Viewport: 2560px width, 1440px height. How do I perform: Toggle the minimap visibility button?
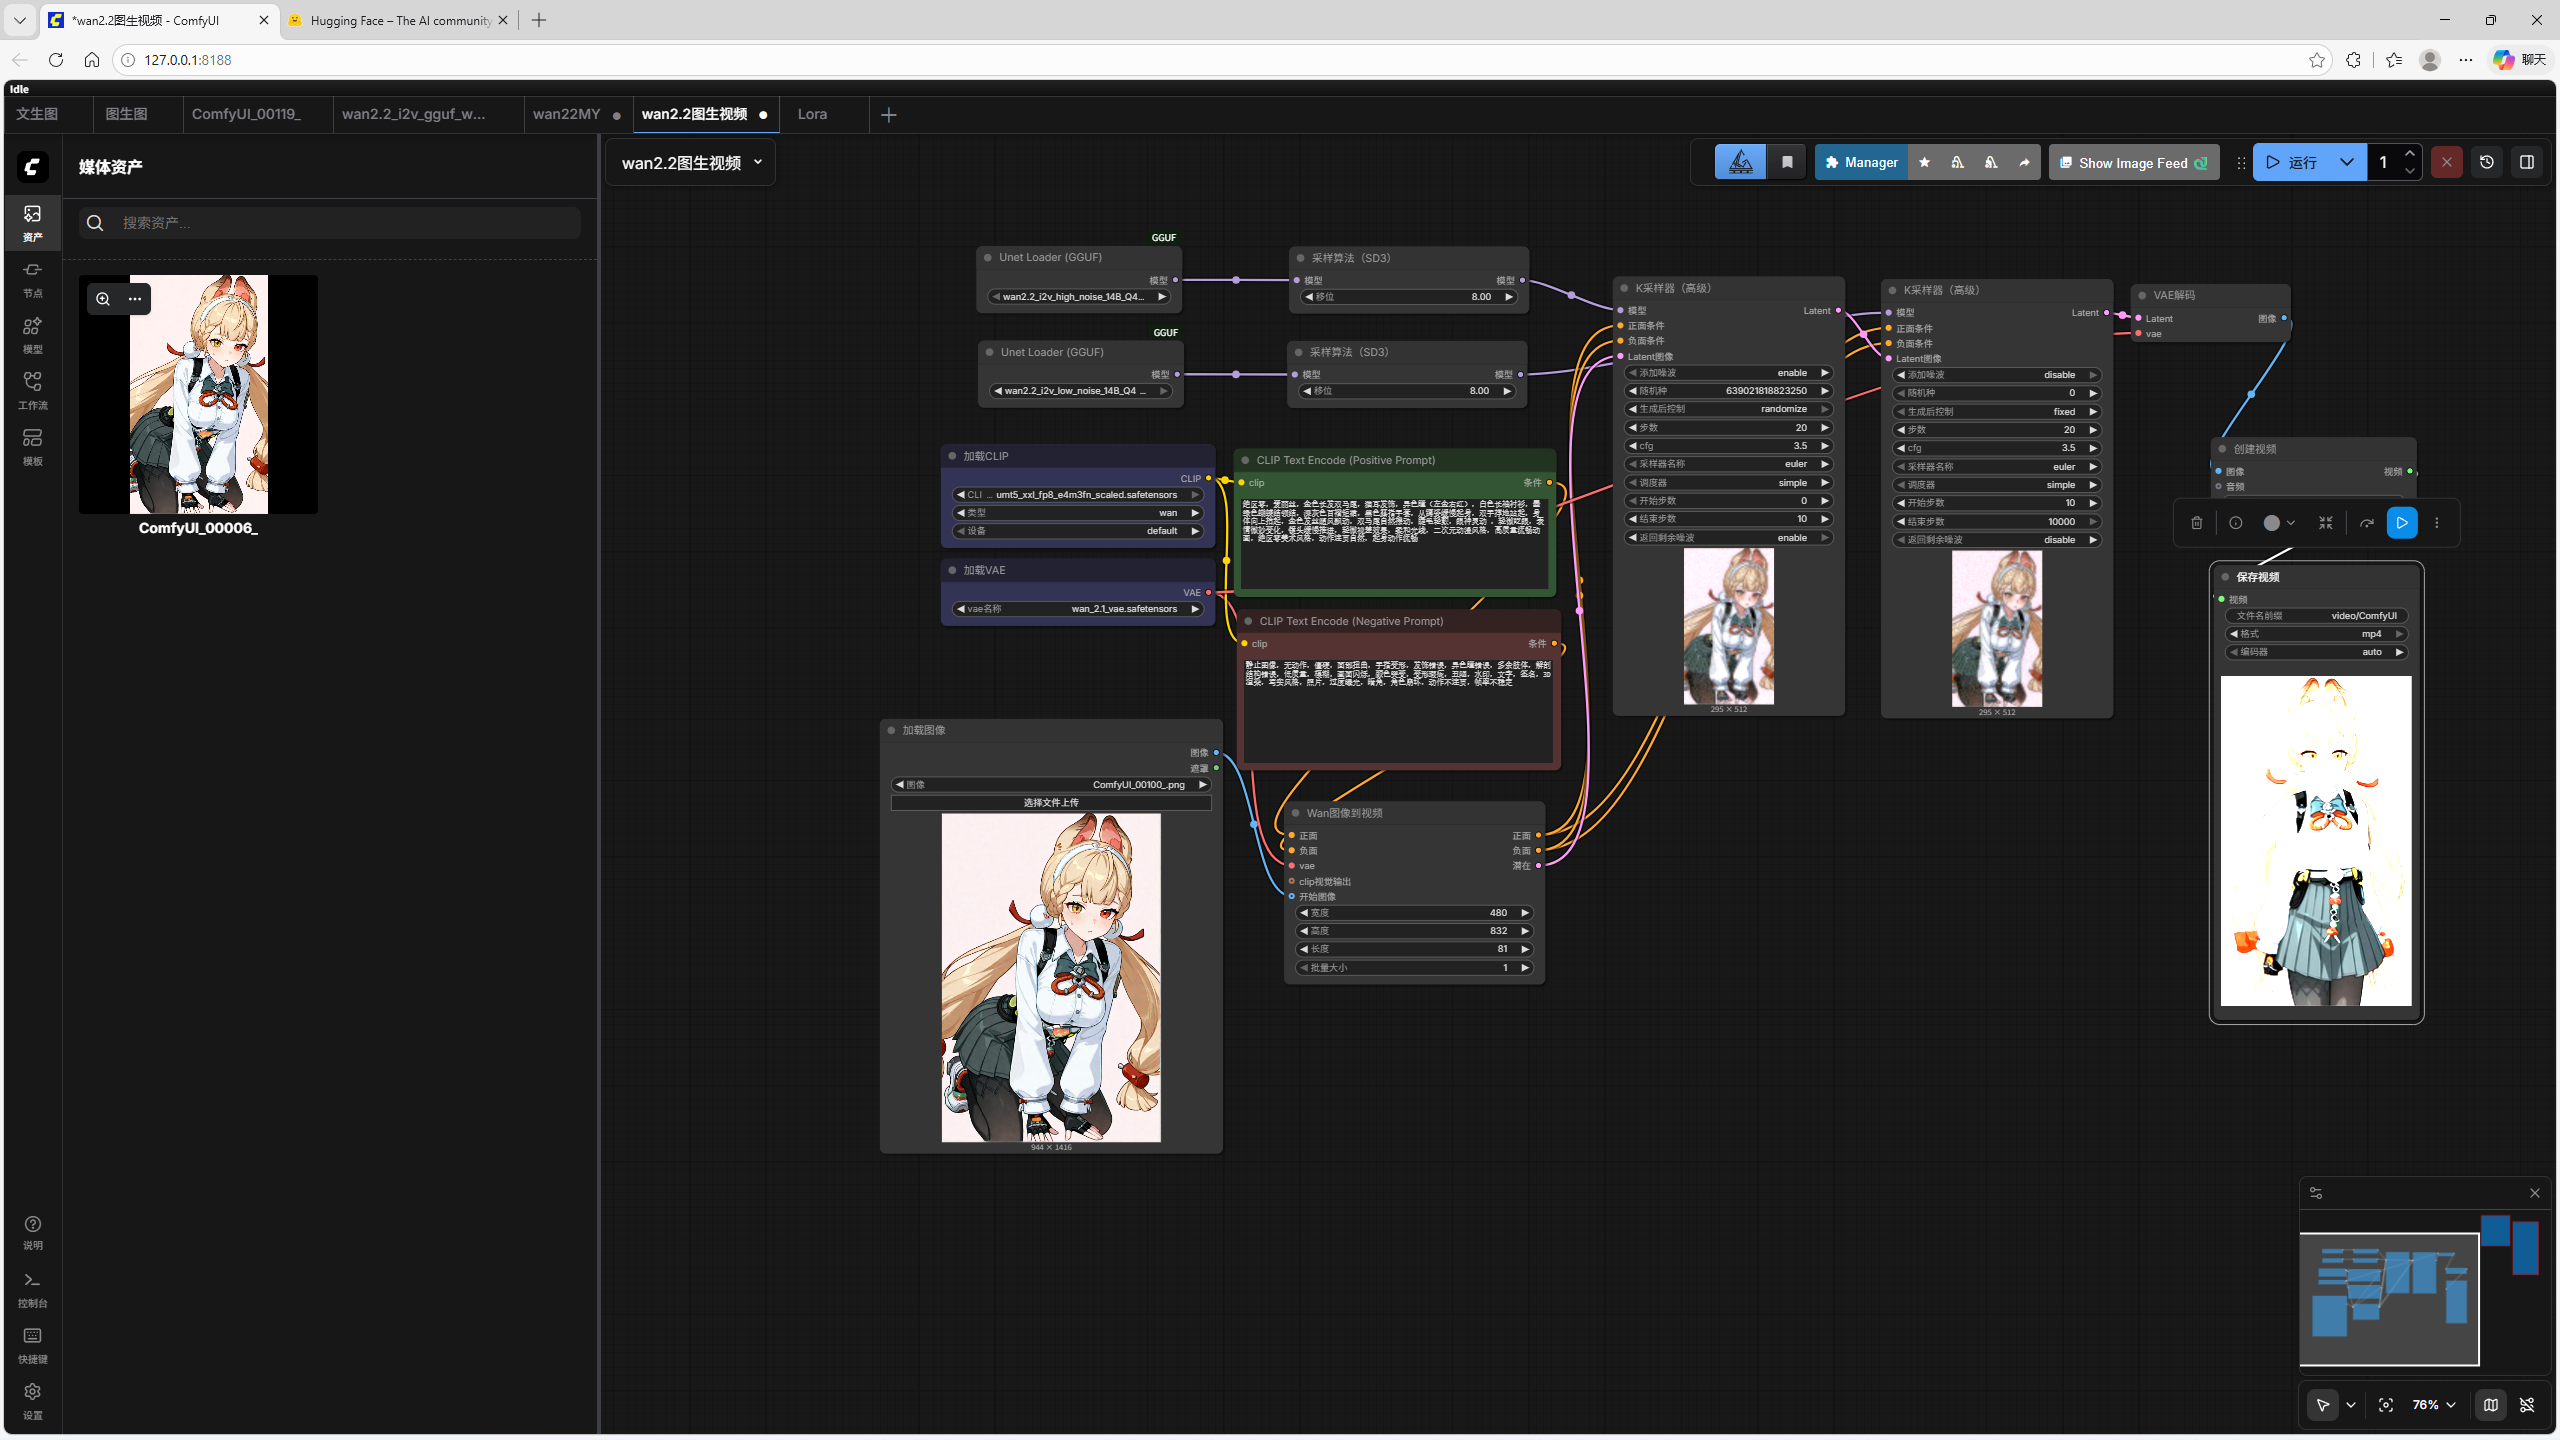click(x=2490, y=1405)
